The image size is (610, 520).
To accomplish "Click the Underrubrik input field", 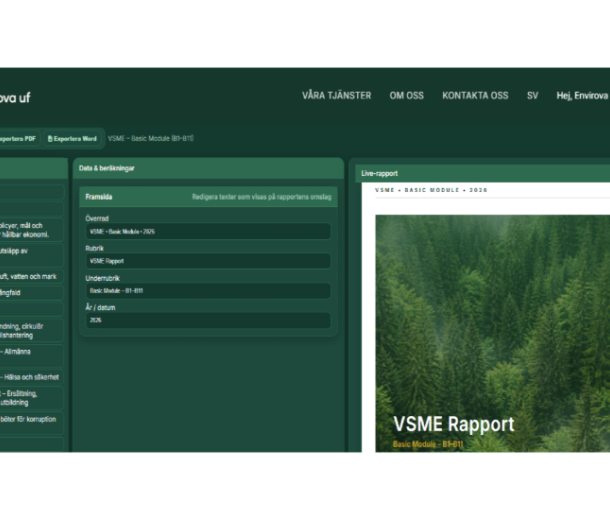I will click(208, 291).
